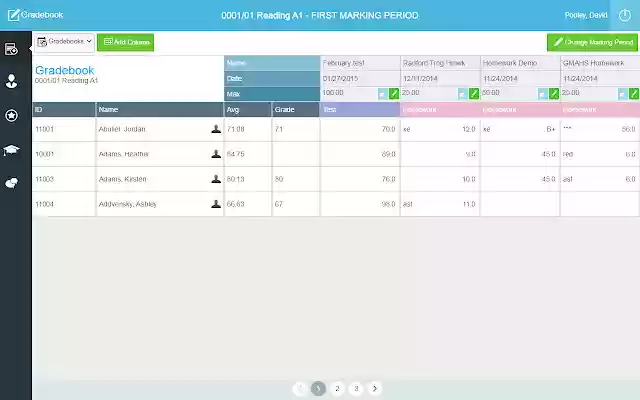640x400 pixels.
Task: Open the chat bubbles sidebar icon
Action: 11,183
